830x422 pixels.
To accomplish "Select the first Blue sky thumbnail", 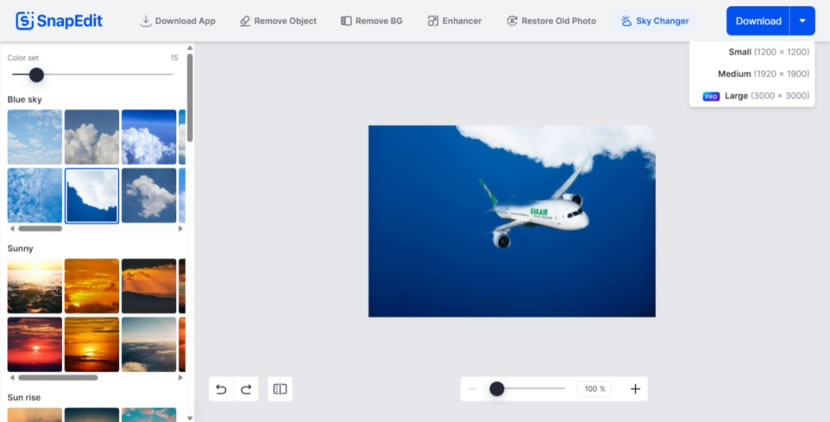I will pos(34,137).
